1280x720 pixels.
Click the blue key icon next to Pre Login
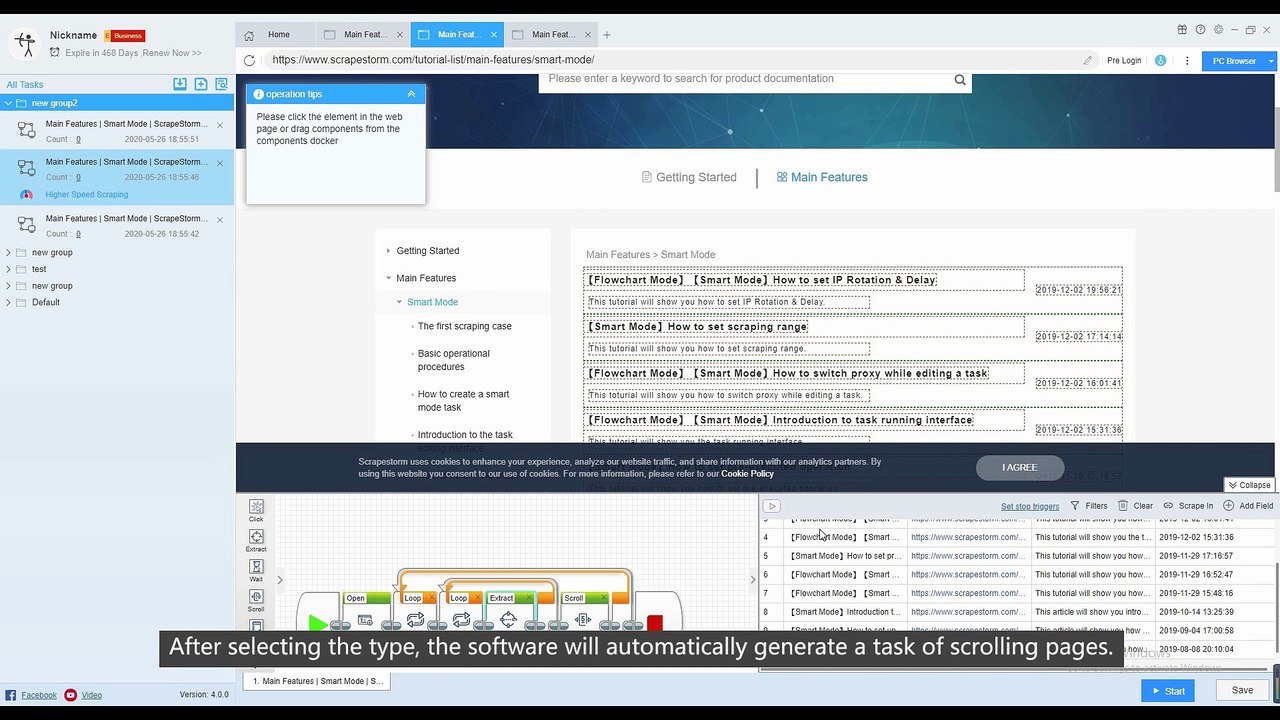pos(1160,60)
